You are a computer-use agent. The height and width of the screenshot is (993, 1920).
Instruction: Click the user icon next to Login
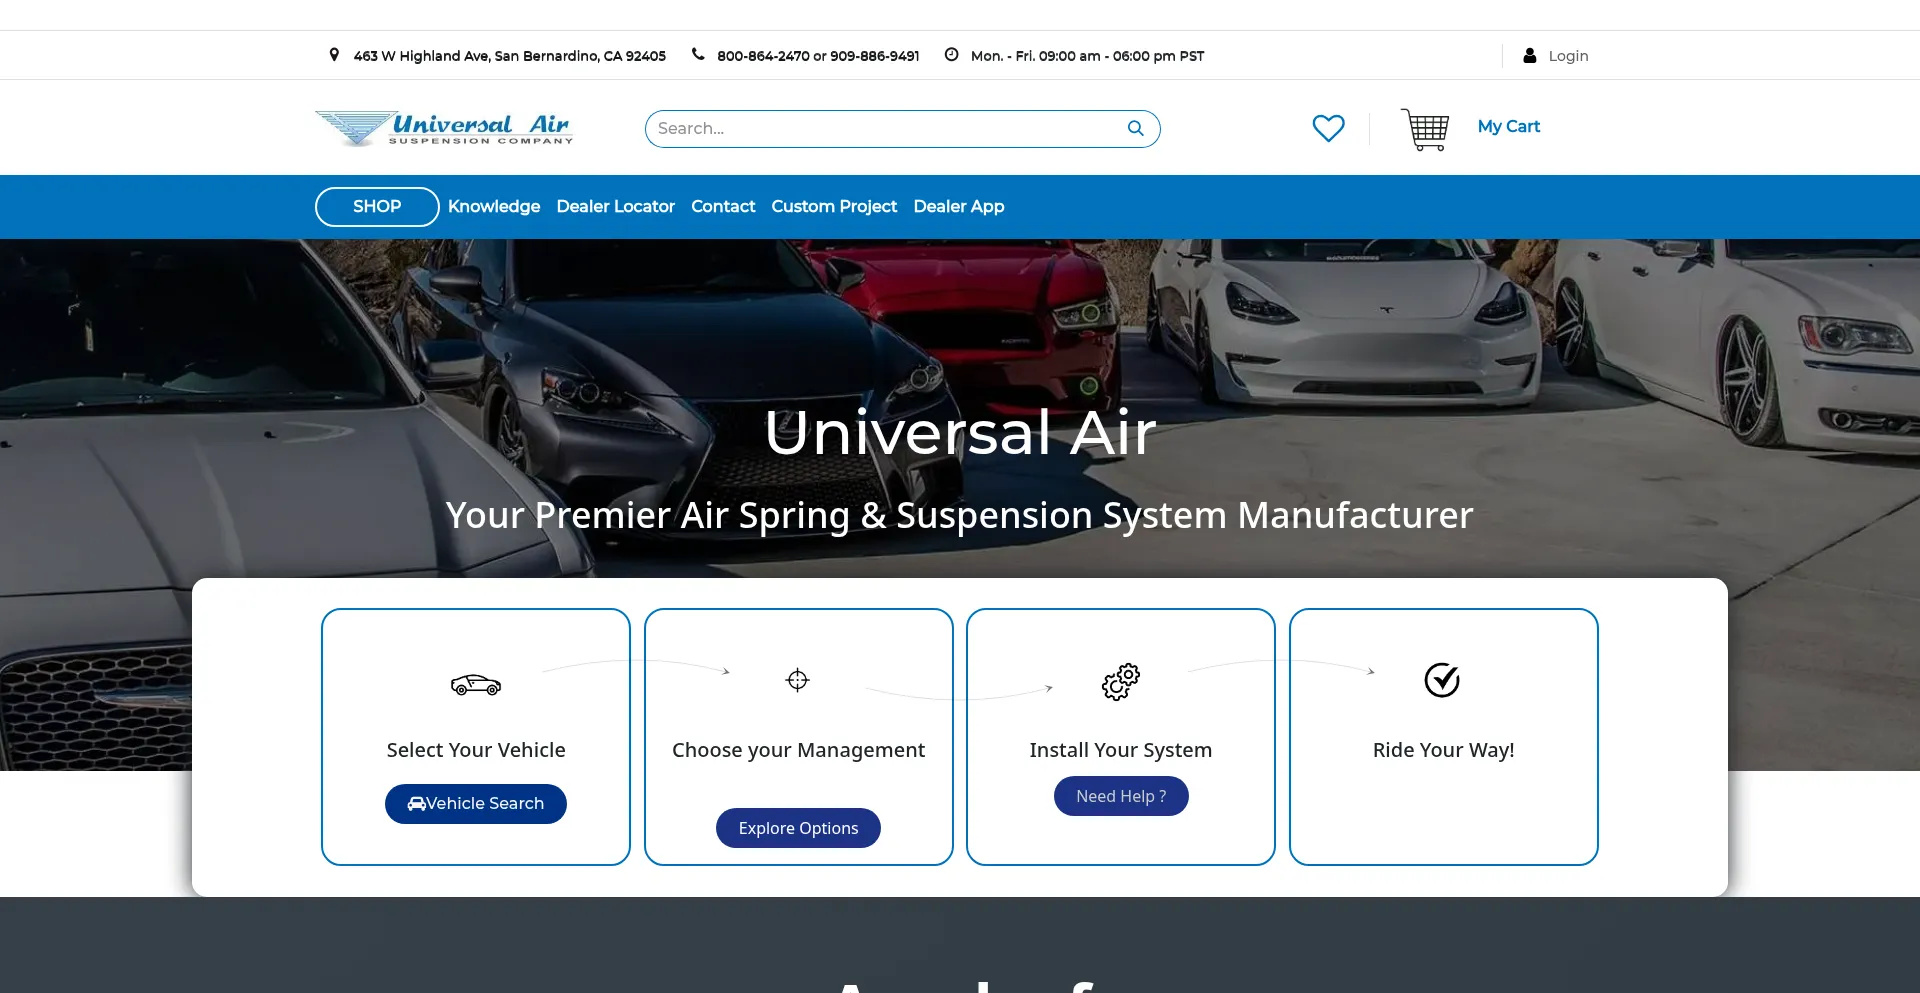click(1530, 56)
